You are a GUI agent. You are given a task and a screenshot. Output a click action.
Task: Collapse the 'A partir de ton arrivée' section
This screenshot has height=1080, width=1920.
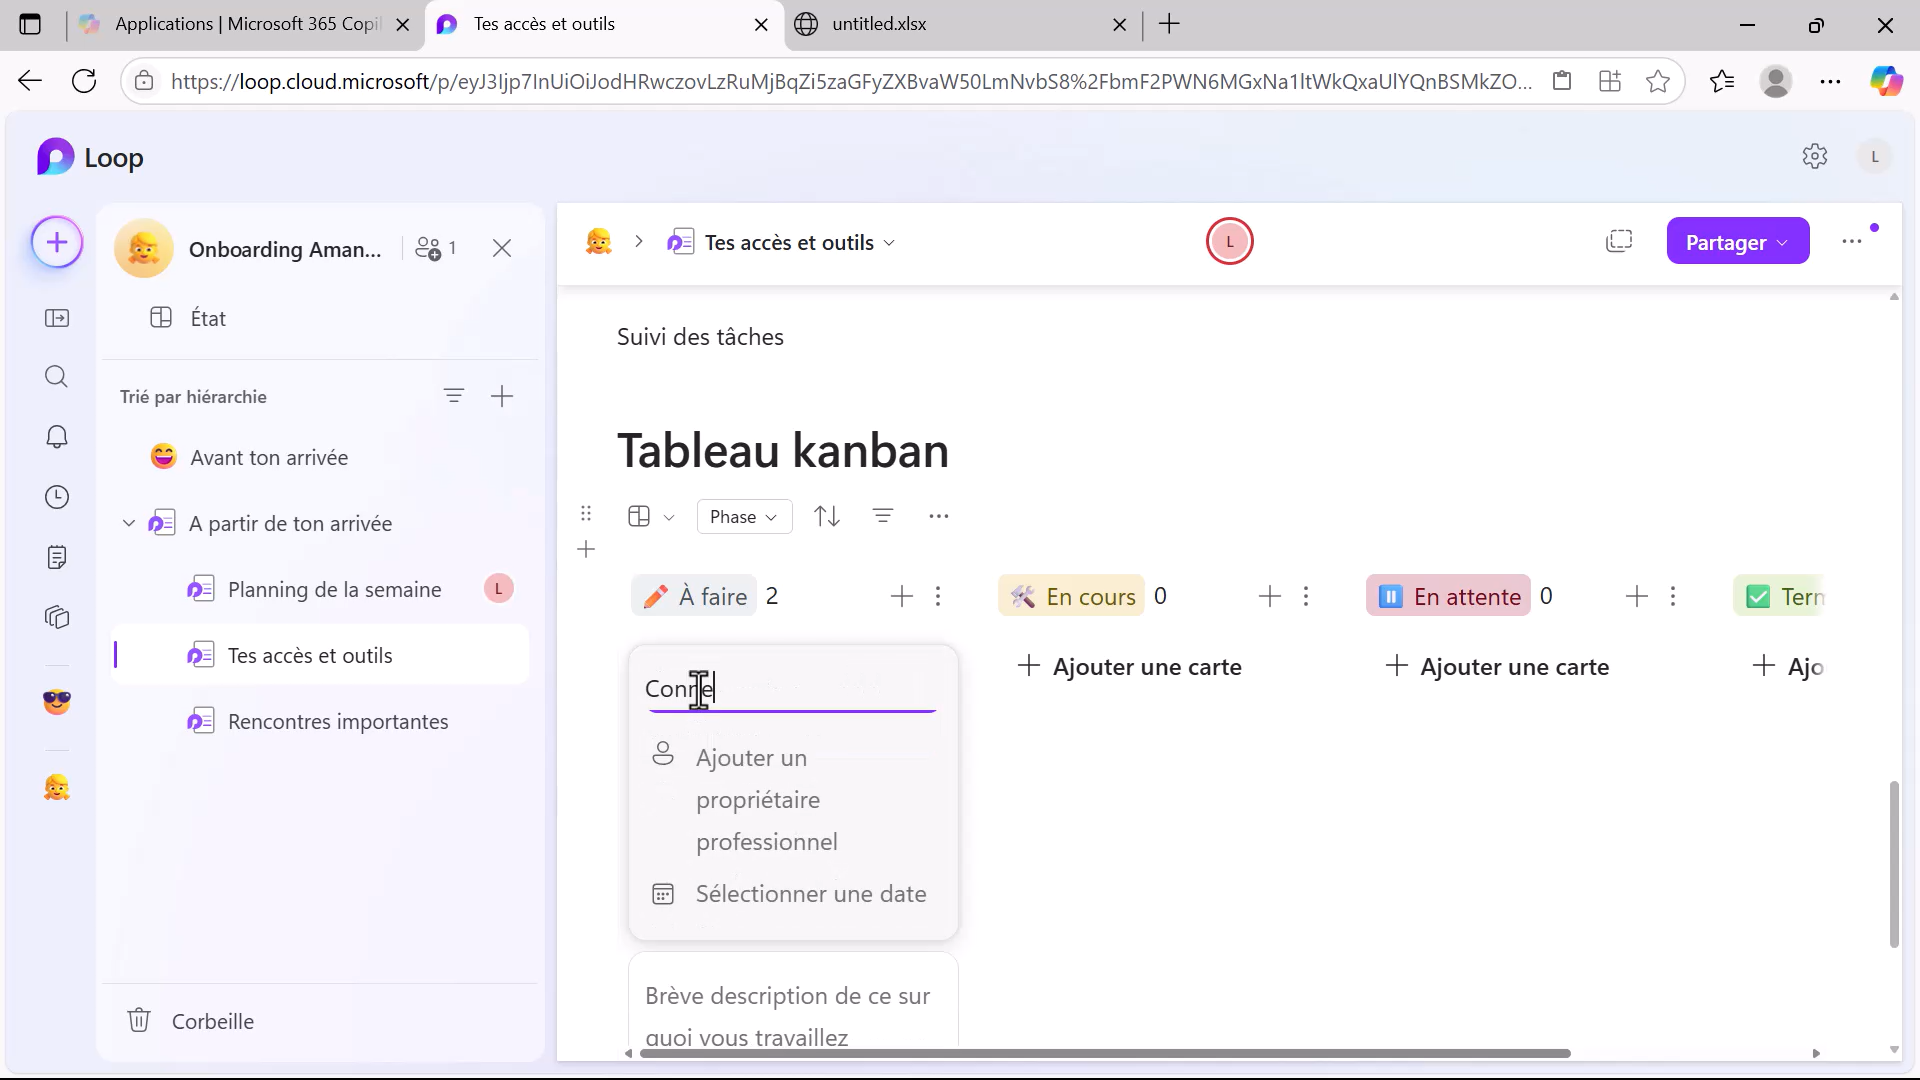(128, 522)
